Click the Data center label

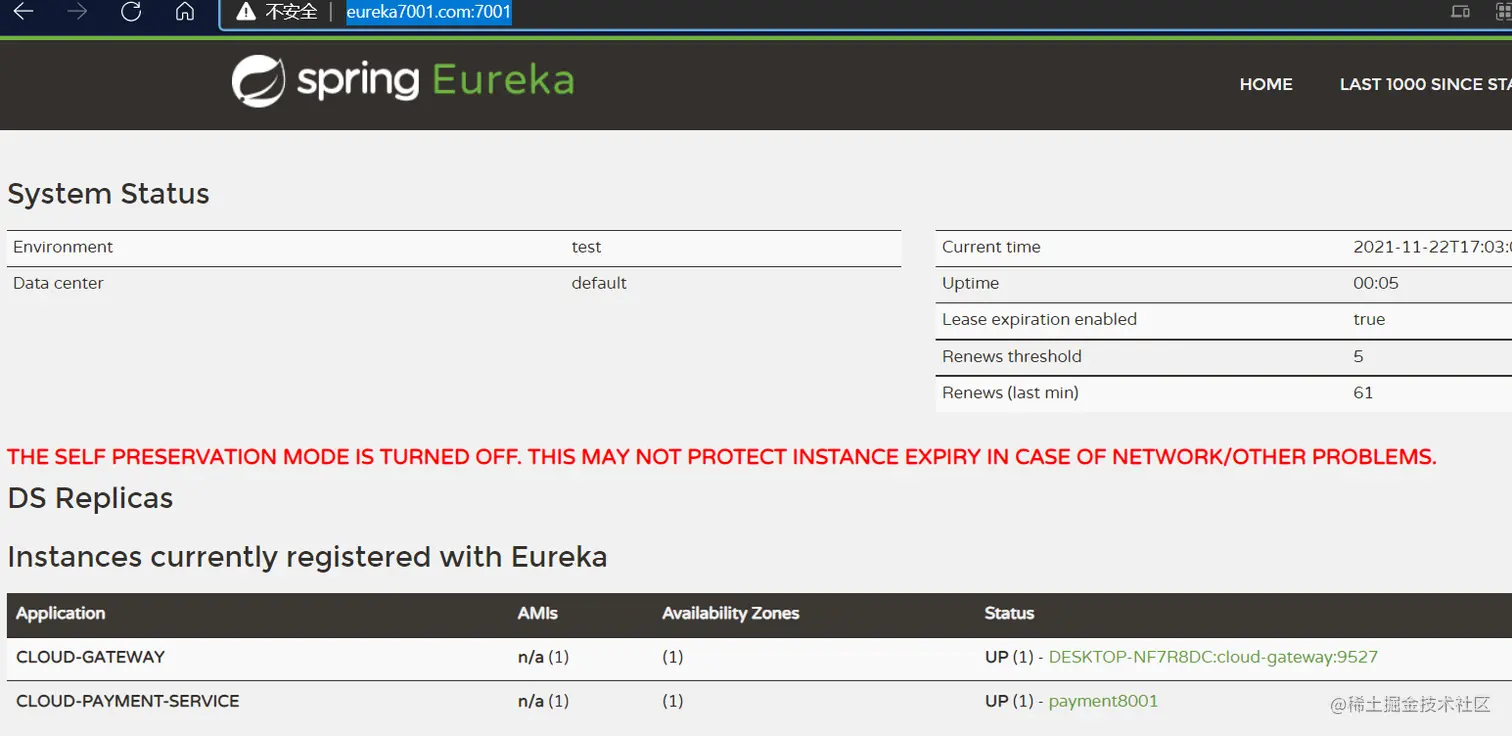tap(58, 283)
